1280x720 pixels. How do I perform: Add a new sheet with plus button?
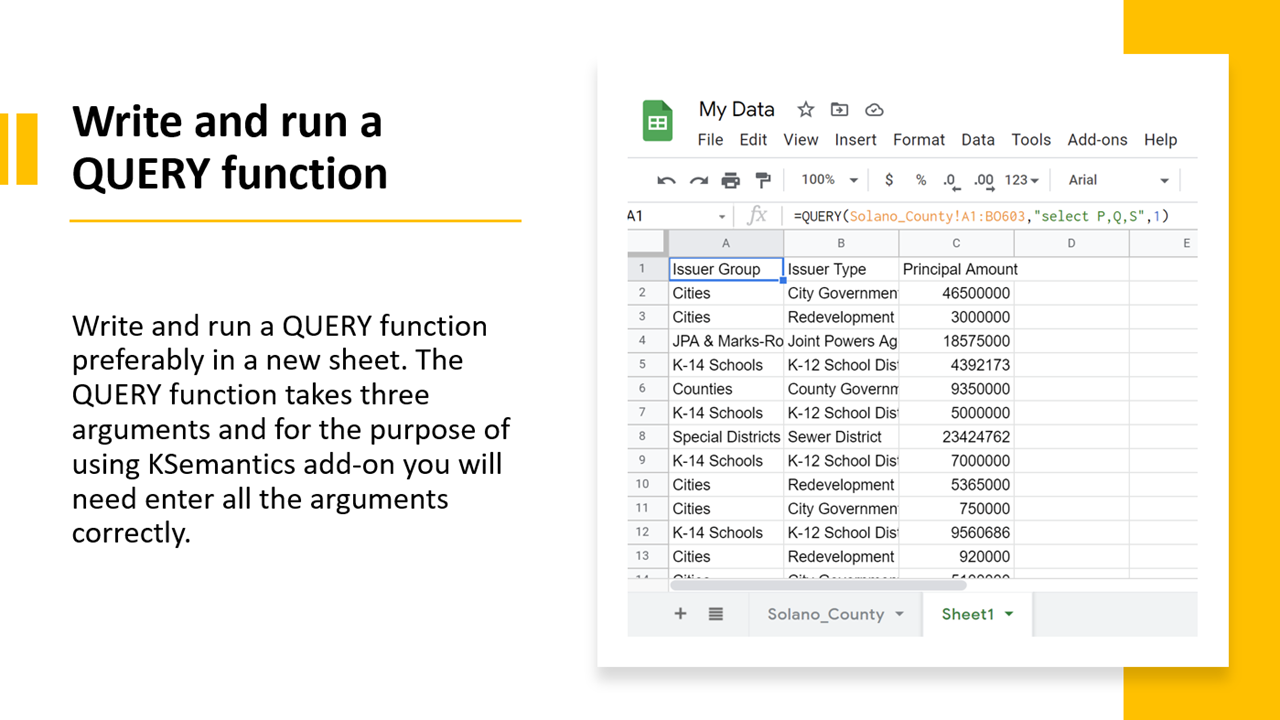tap(680, 614)
